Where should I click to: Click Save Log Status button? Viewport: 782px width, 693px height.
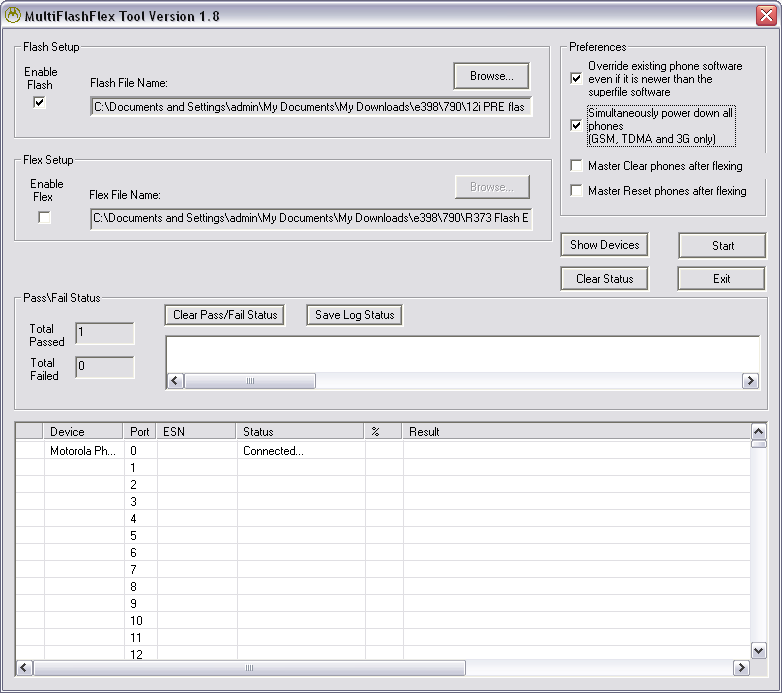pos(355,315)
